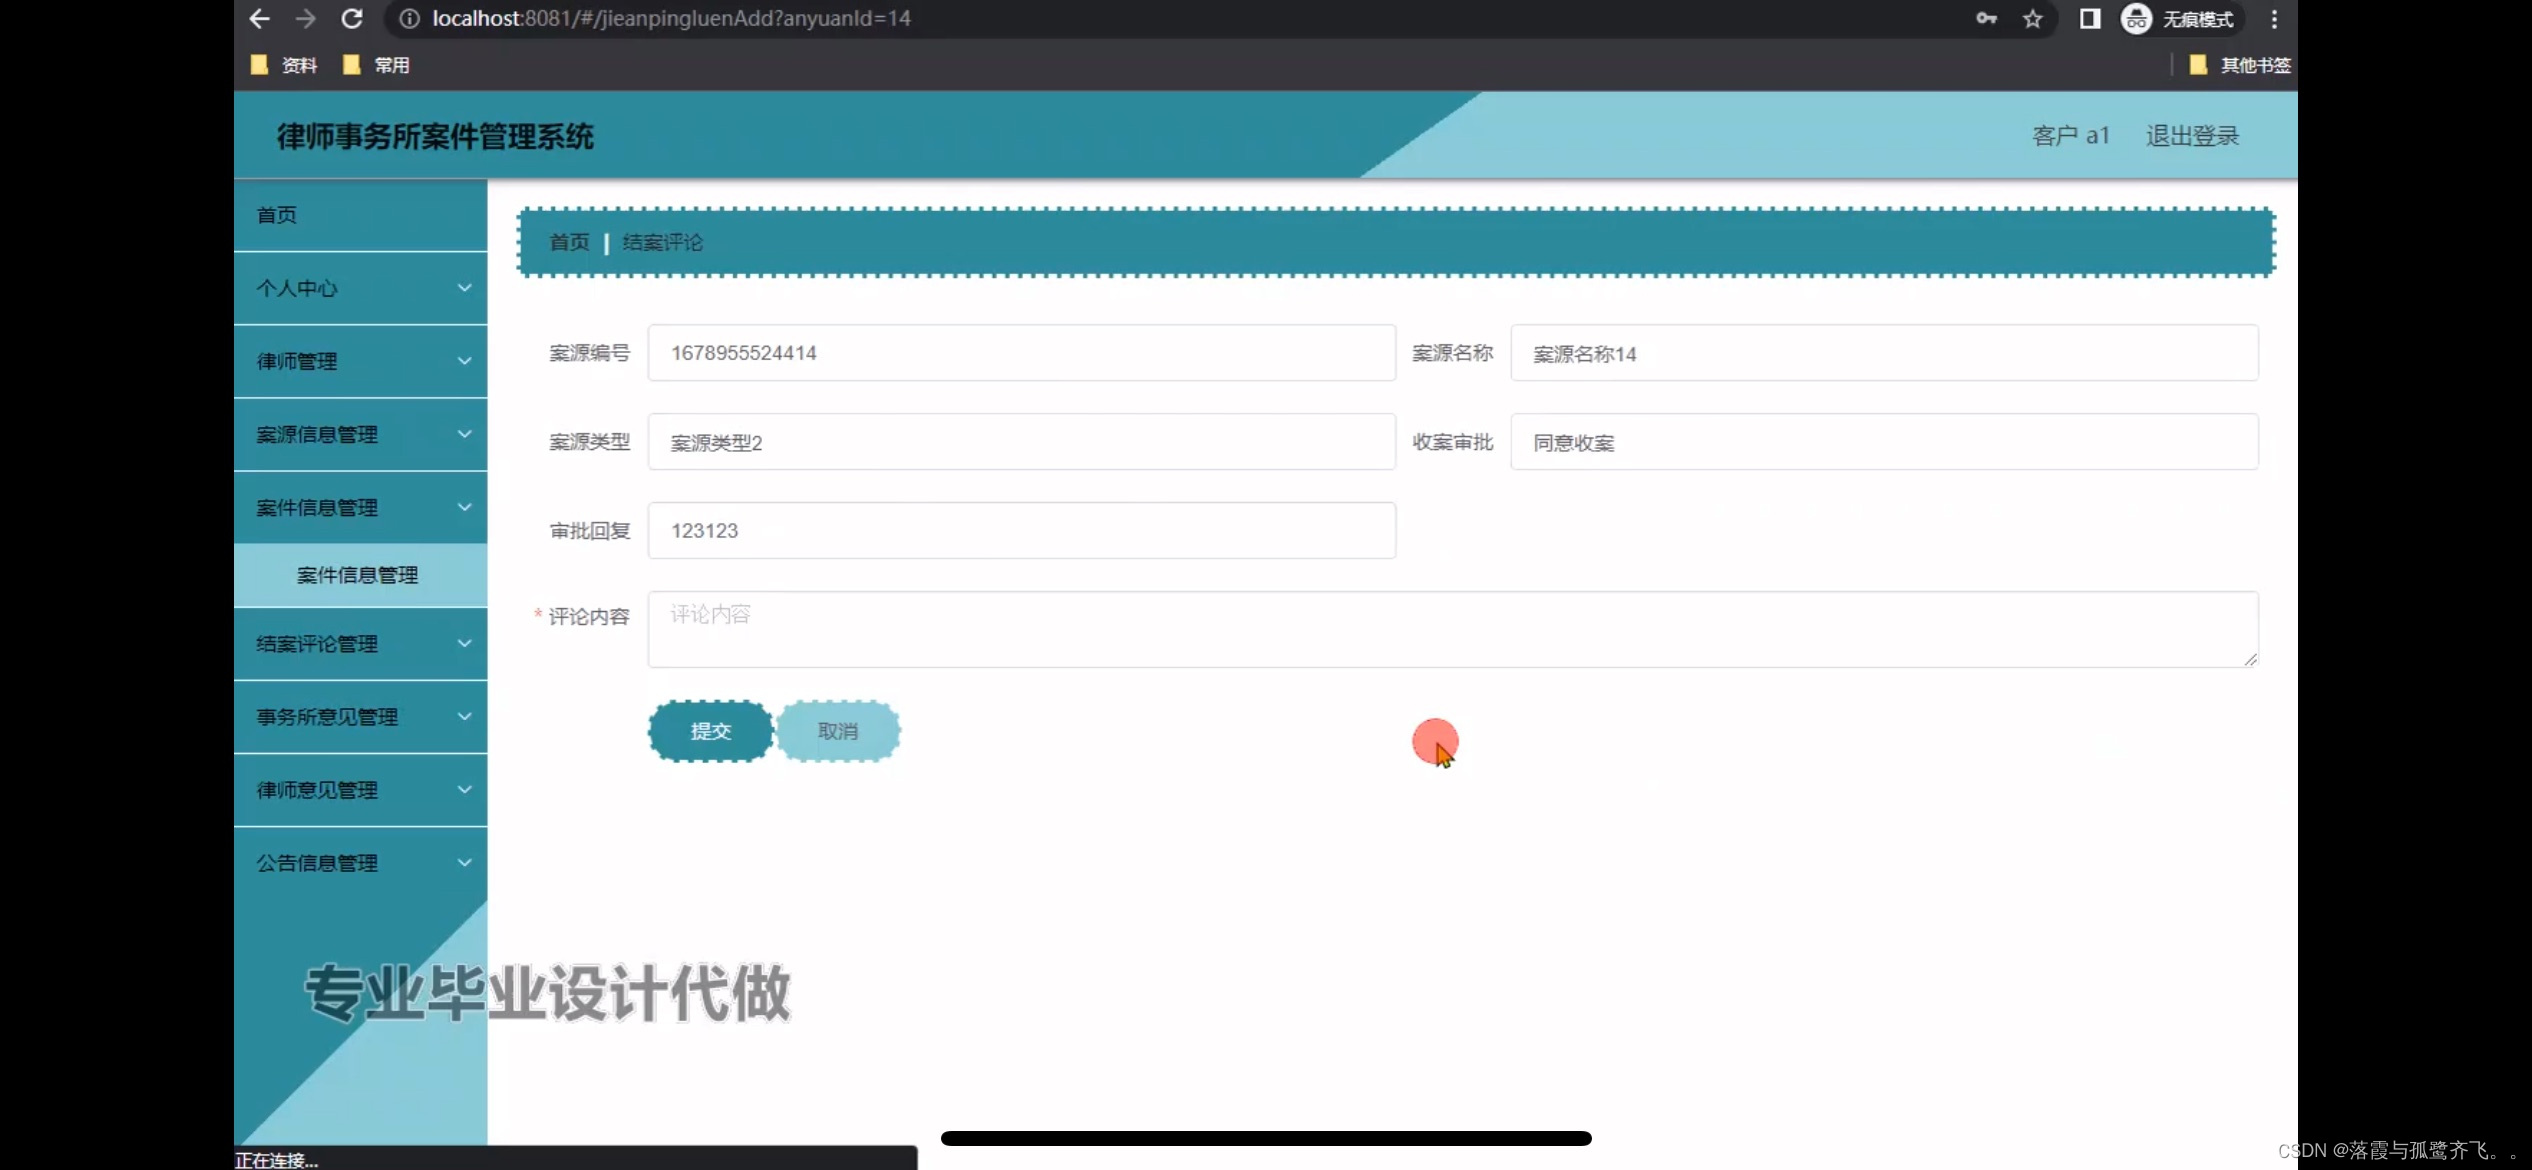
Task: Open 结案评论管理 sidebar menu
Action: tap(360, 644)
